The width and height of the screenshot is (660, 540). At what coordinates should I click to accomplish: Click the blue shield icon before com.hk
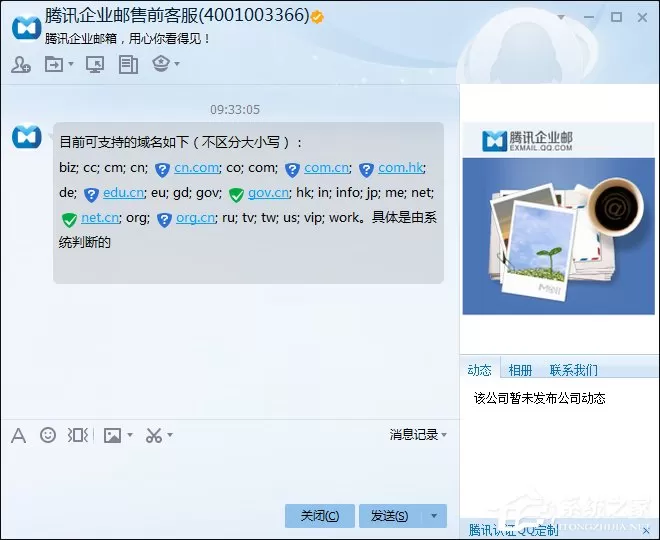pos(366,170)
